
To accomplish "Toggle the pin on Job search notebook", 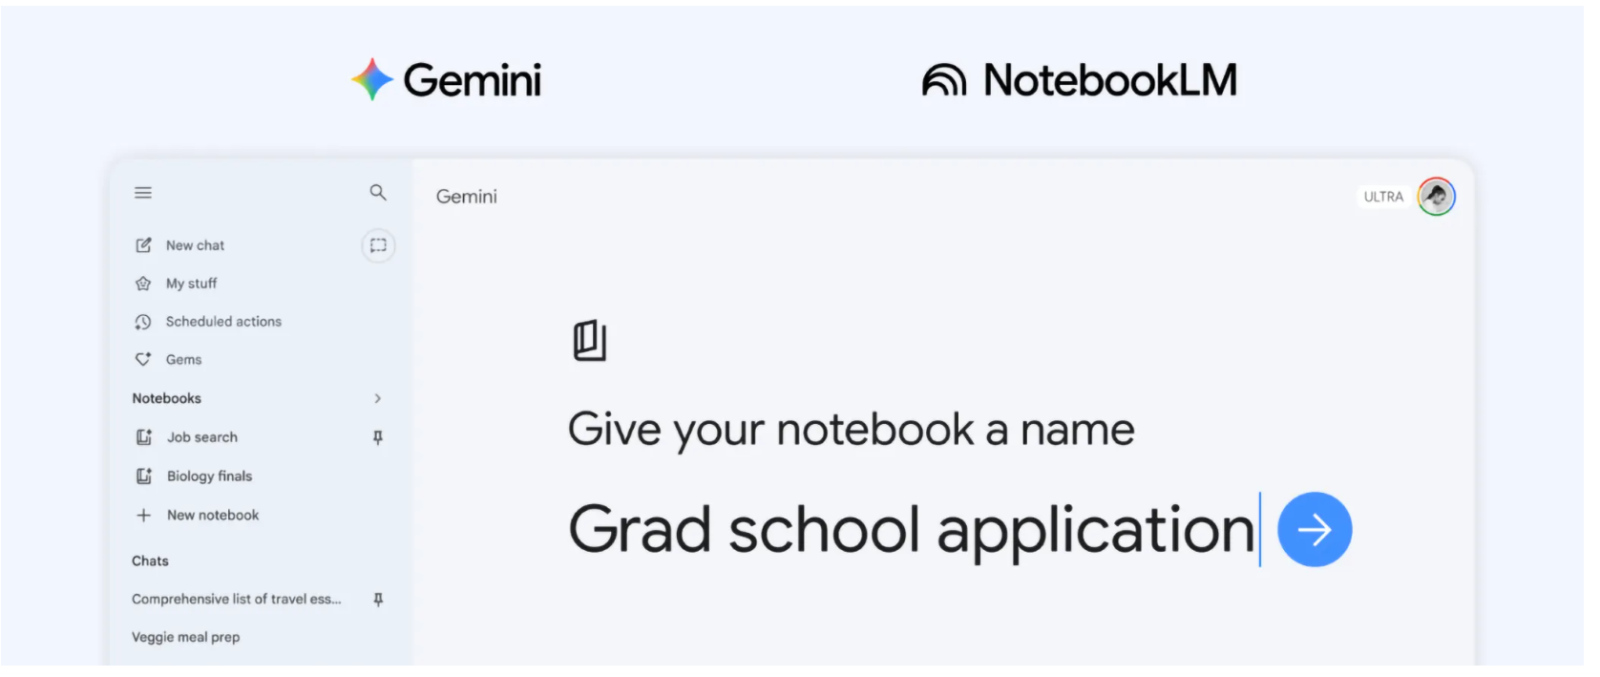I will click(x=378, y=437).
